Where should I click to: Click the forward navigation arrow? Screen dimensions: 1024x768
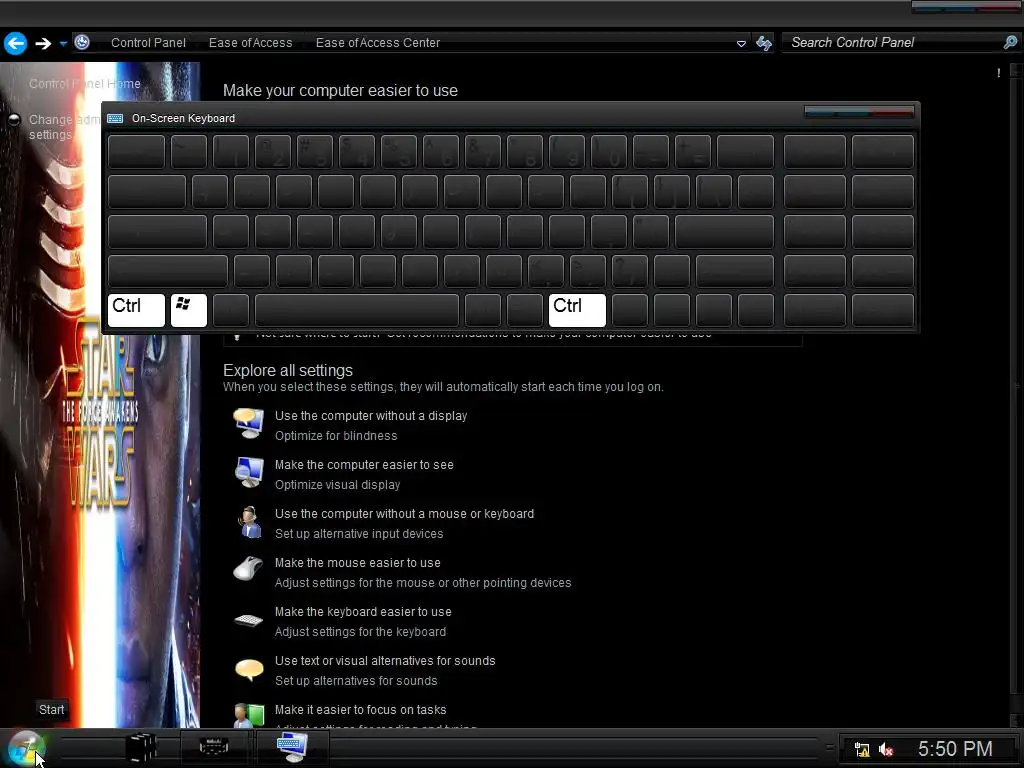43,43
